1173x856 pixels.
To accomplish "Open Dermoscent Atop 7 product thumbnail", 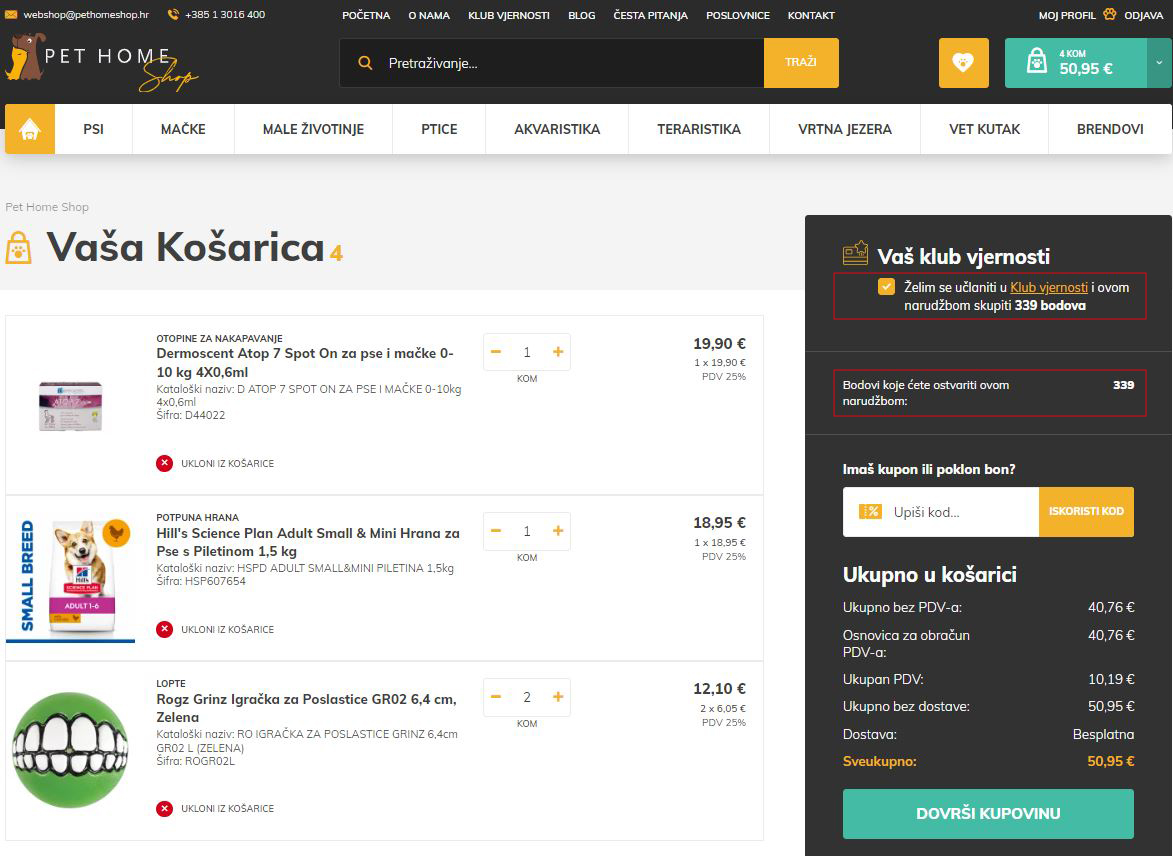I will tap(70, 406).
